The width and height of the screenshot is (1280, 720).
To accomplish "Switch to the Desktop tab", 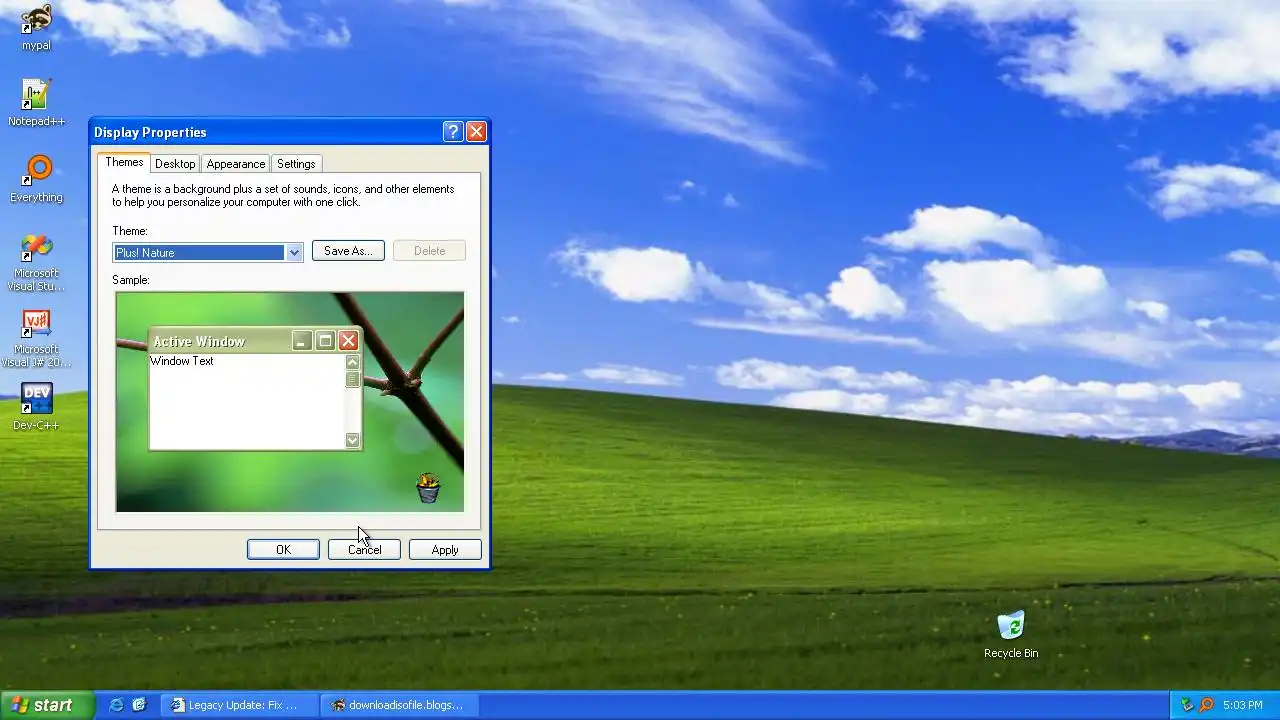I will point(175,164).
